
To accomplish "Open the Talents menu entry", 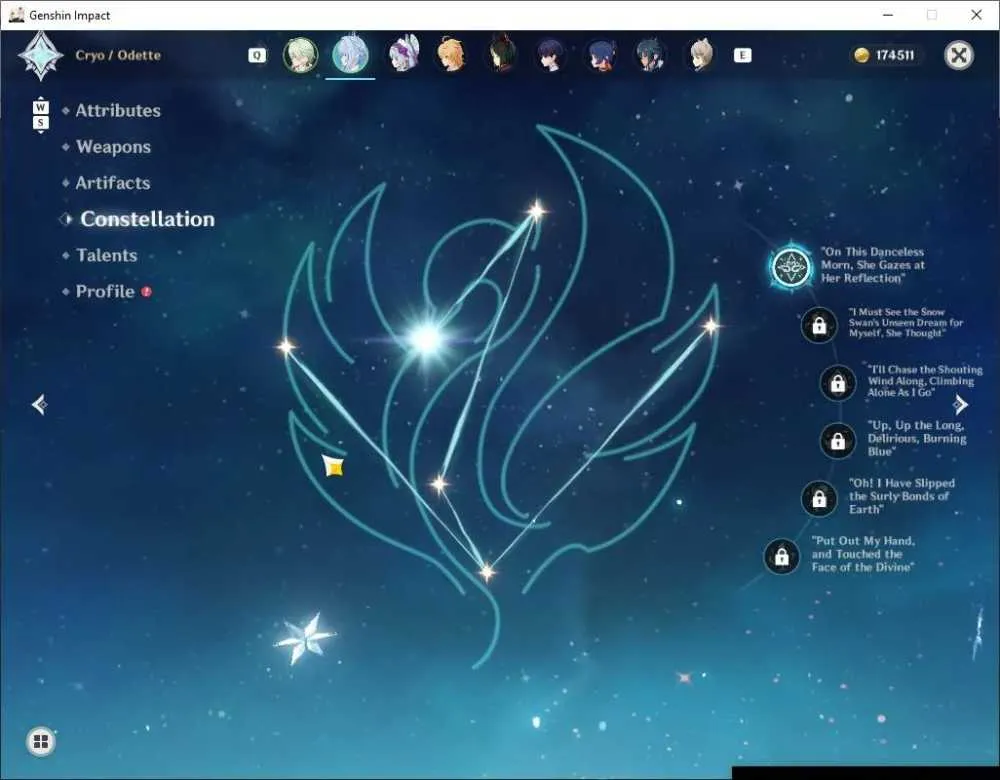I will pyautogui.click(x=107, y=255).
